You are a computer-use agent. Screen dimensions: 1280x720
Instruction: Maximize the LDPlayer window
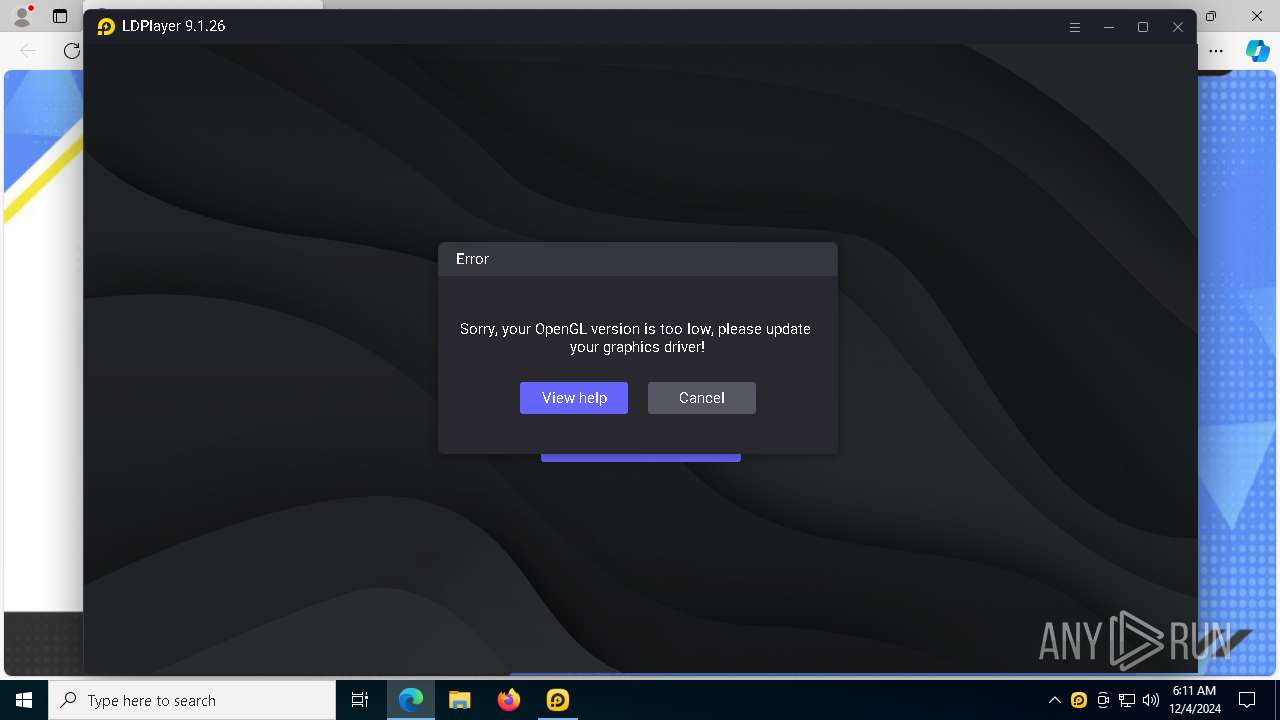click(x=1143, y=27)
